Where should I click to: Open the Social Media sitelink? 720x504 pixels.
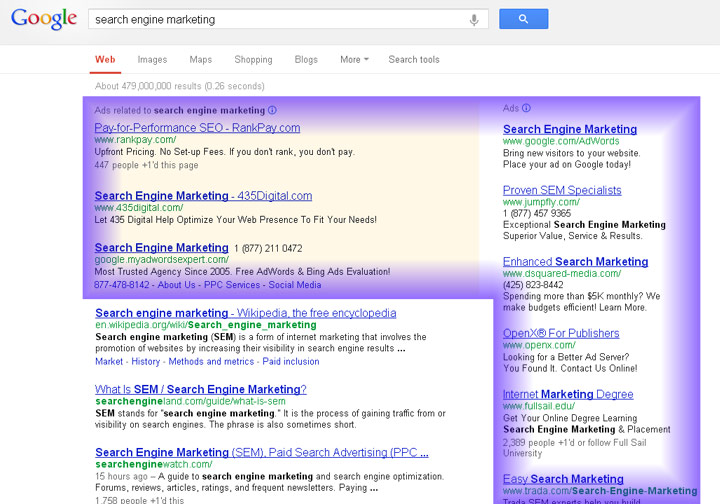(295, 285)
